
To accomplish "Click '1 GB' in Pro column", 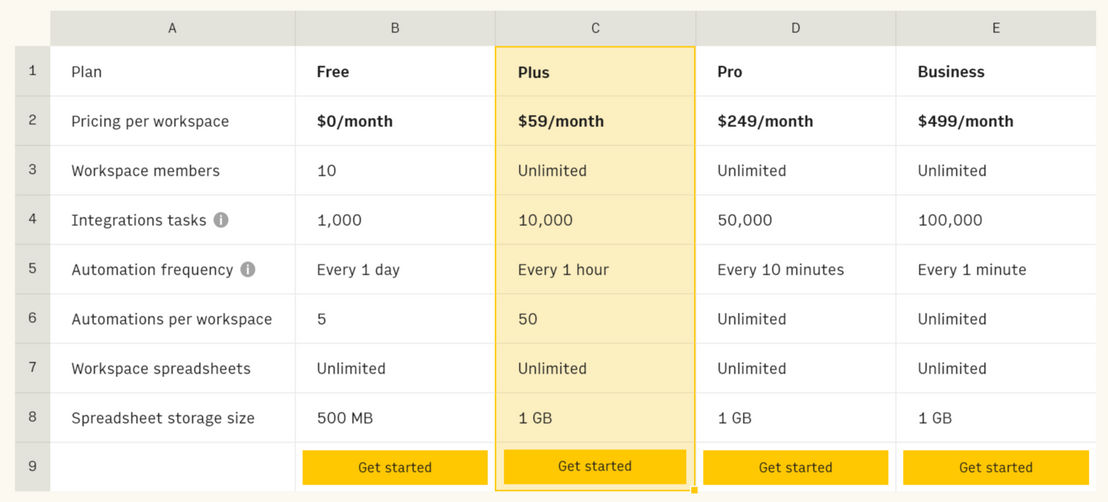I will 735,419.
